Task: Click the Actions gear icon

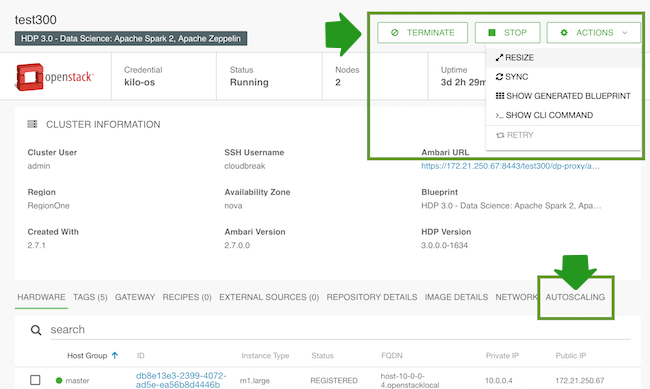Action: point(564,32)
